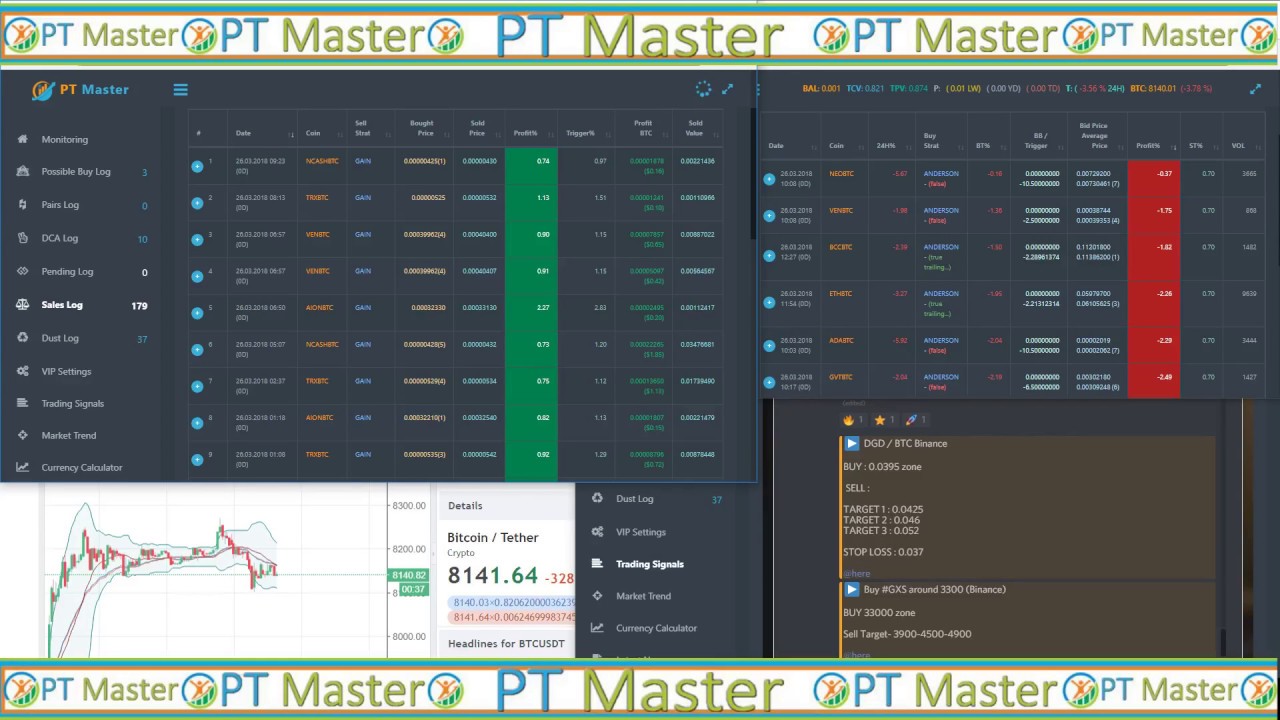Open Monitoring in the upper sidebar
This screenshot has height=720, width=1280.
(x=65, y=139)
